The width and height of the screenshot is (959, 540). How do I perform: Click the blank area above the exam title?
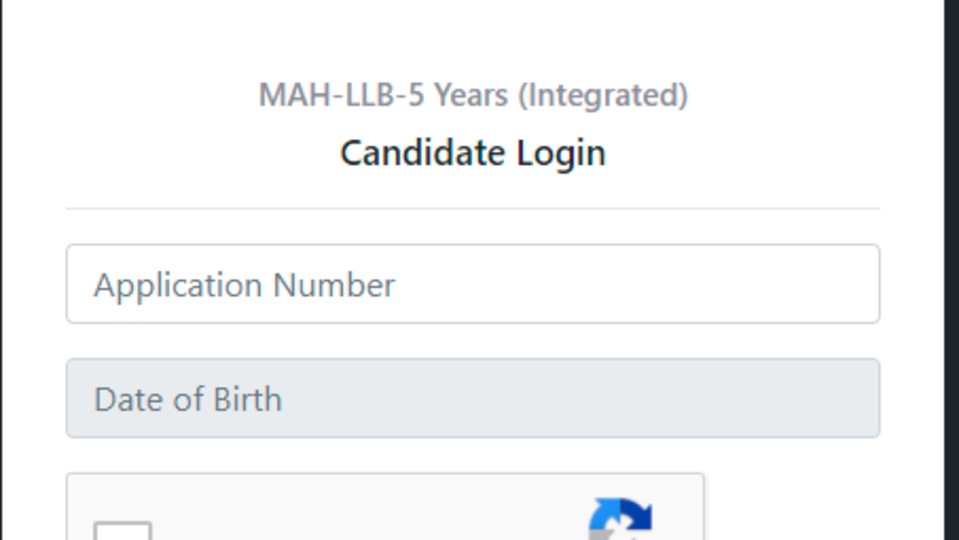[x=473, y=37]
